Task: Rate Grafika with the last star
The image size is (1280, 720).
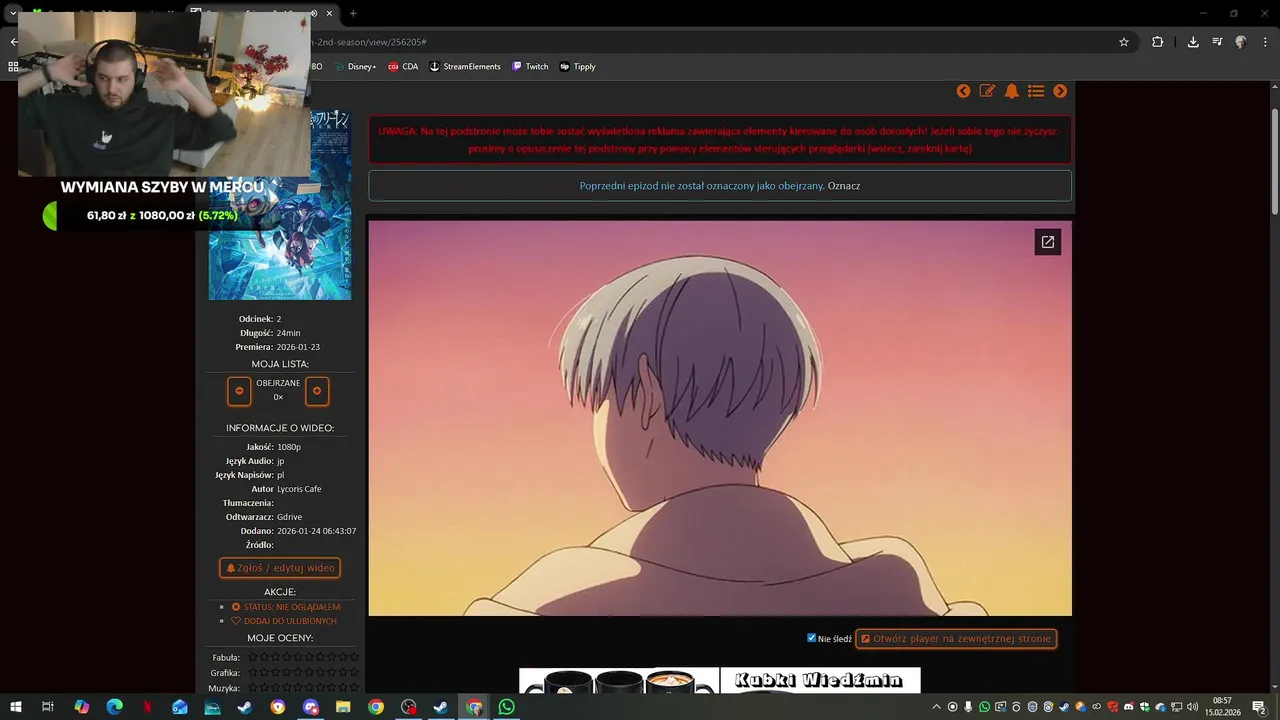Action: (354, 673)
